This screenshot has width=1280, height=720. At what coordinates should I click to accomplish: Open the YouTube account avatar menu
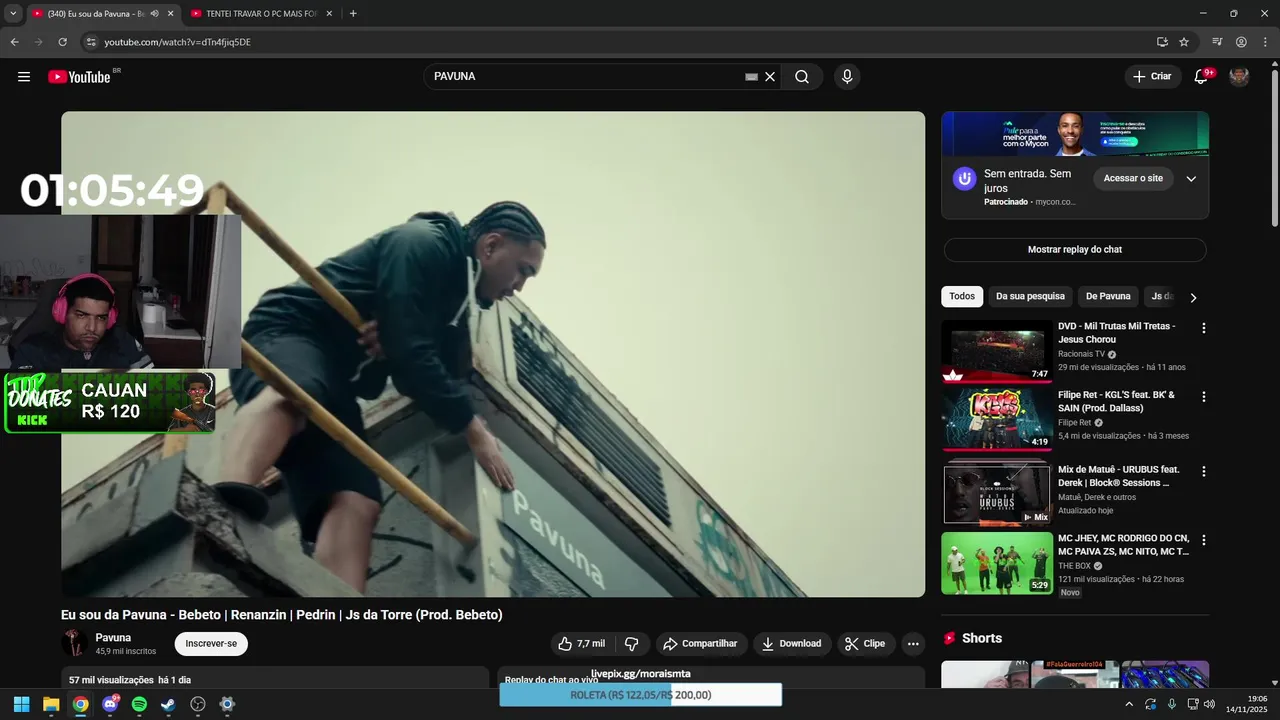[1239, 77]
